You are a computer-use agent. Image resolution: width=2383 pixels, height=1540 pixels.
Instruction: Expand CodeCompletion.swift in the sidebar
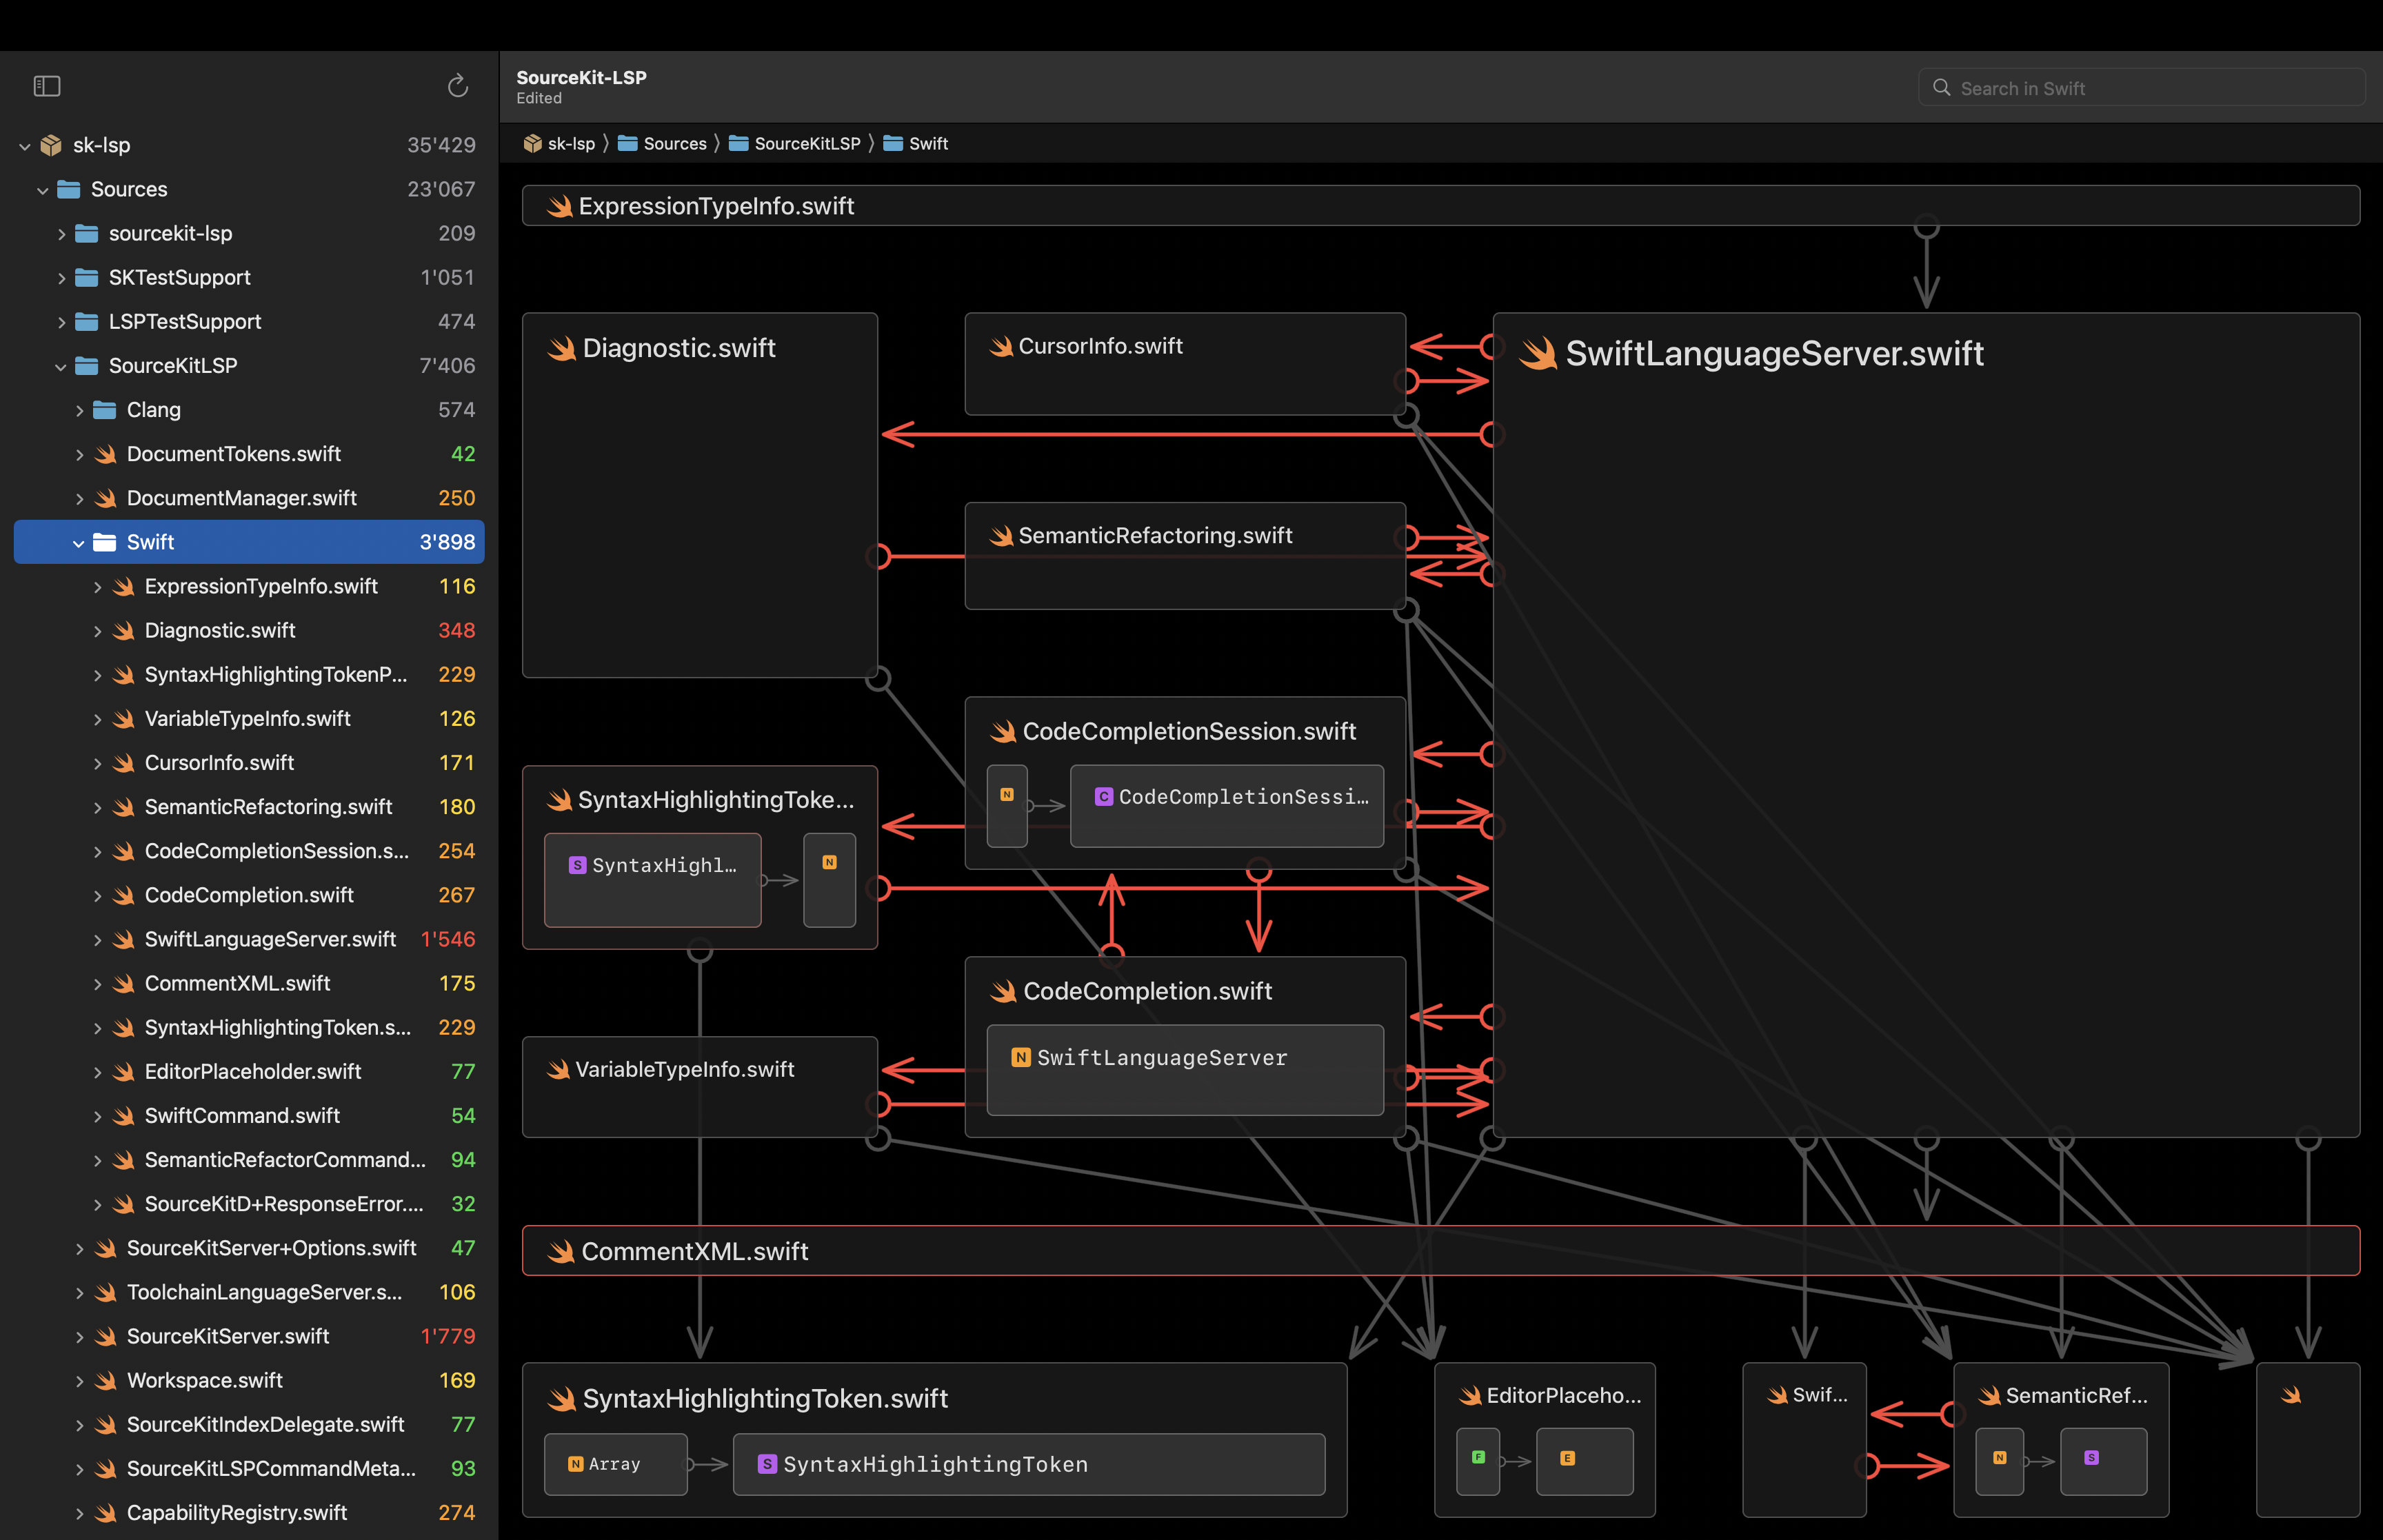click(97, 896)
